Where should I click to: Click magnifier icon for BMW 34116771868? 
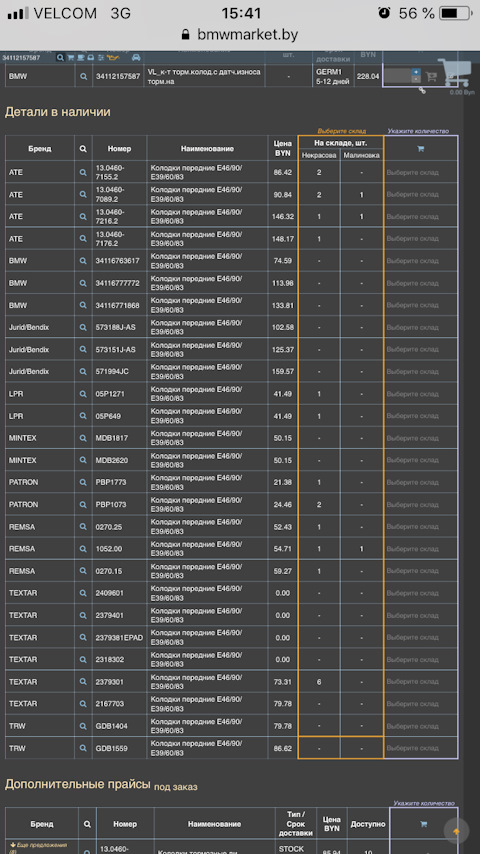pyautogui.click(x=83, y=306)
